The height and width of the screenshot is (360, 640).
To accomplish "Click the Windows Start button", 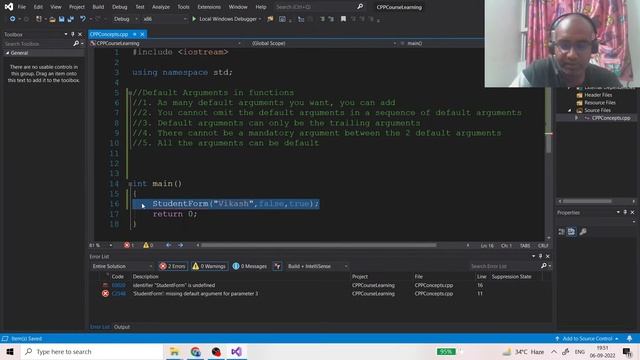I will pyautogui.click(x=10, y=351).
